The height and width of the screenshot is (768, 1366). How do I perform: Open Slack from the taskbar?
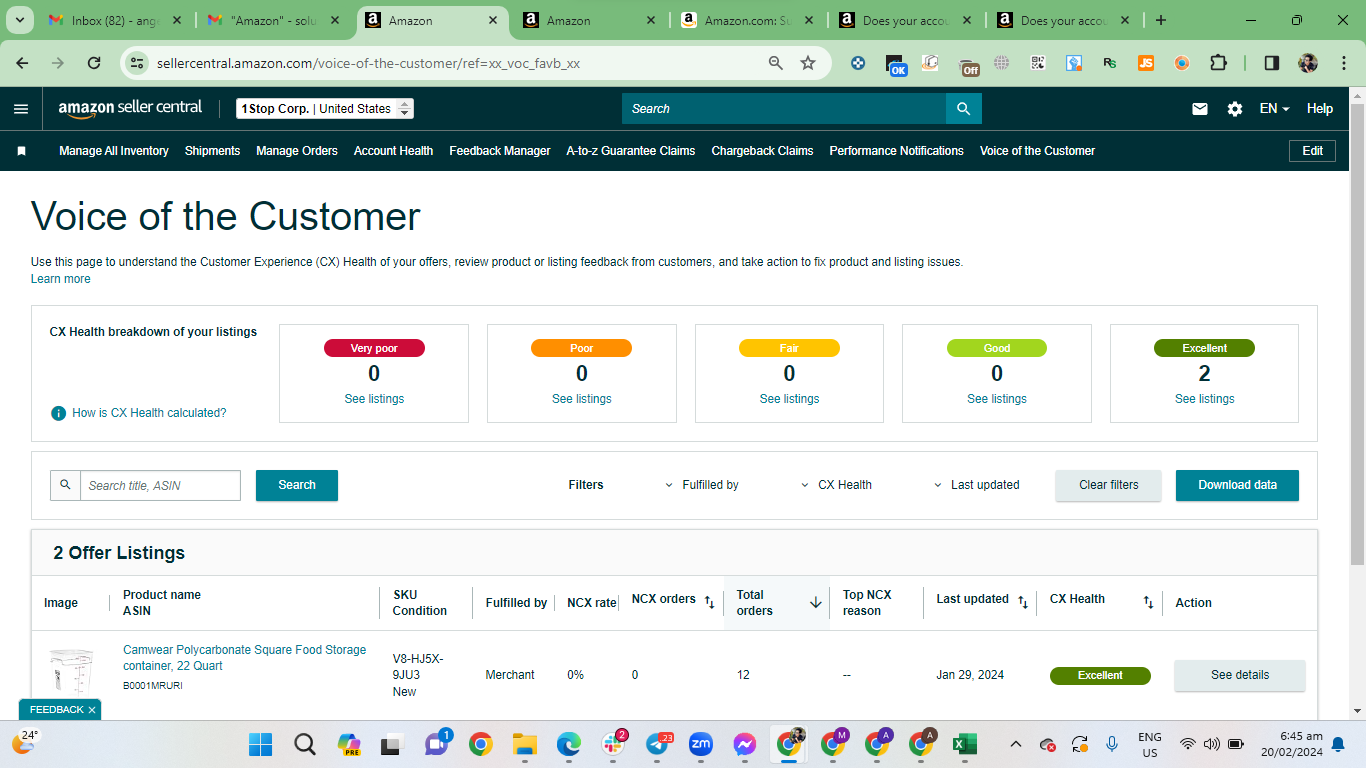click(613, 744)
